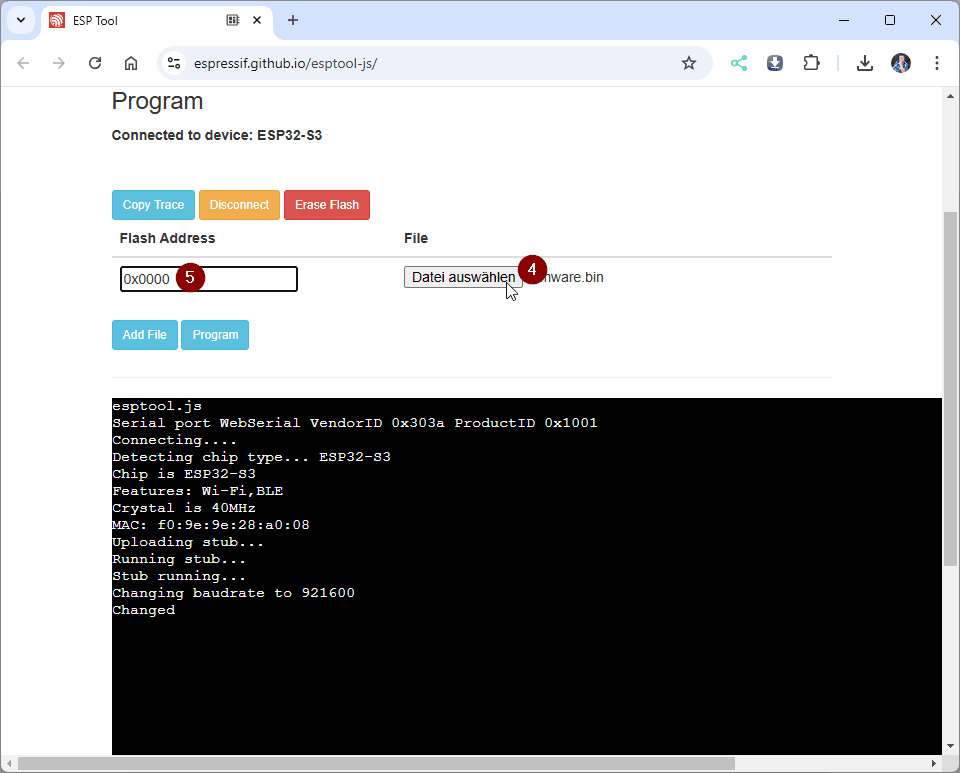This screenshot has width=960, height=773.
Task: Click Datei auswählen to choose a file
Action: point(462,277)
